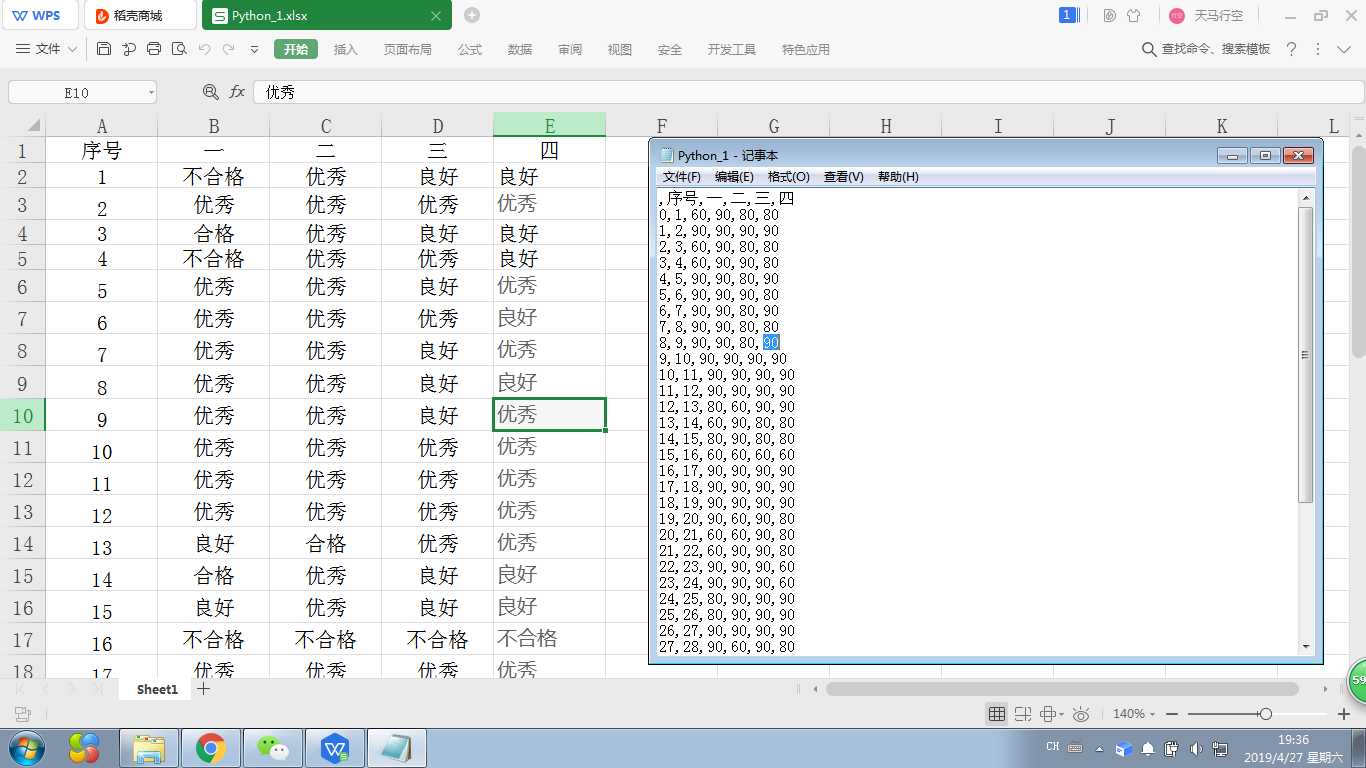Click the print icon
Image resolution: width=1366 pixels, height=768 pixels.
point(154,49)
